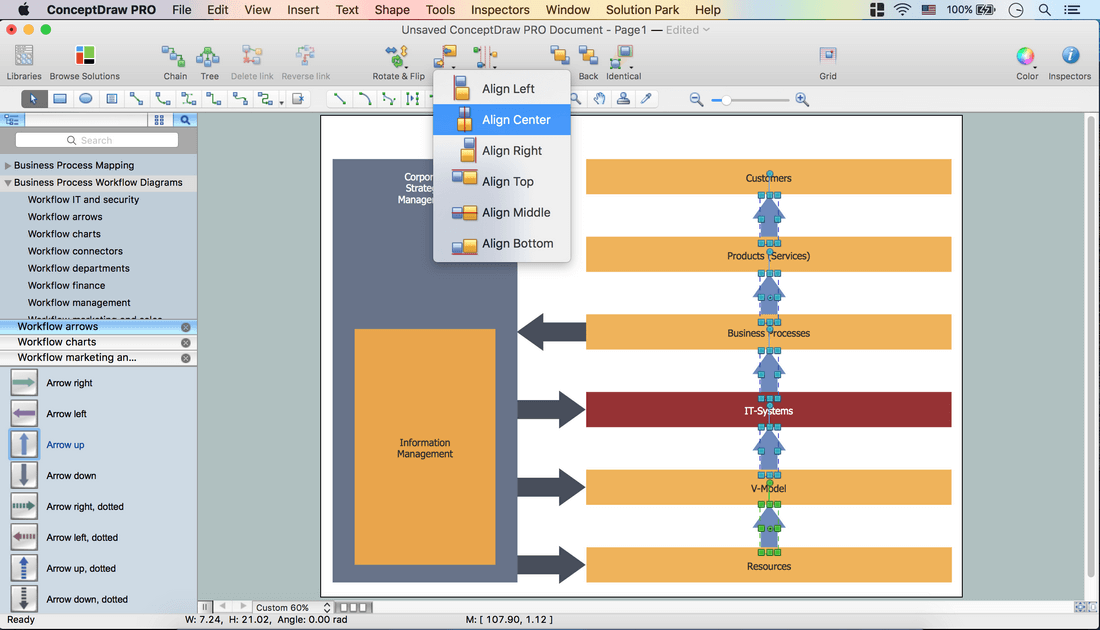Switch library panel to search view
Image resolution: width=1100 pixels, height=630 pixels.
tap(185, 120)
